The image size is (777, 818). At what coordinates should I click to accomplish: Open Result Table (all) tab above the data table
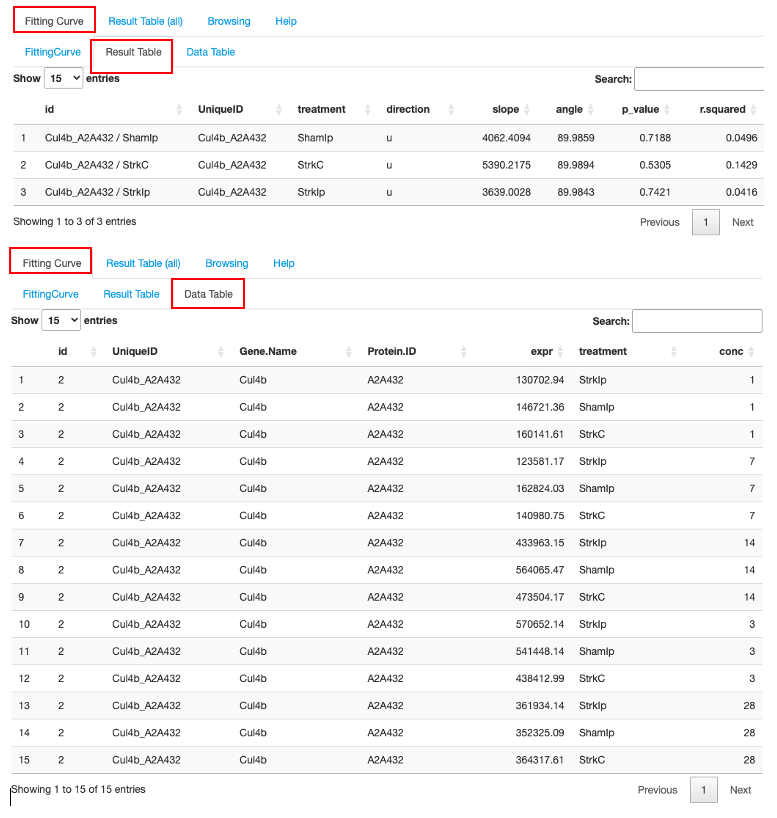coord(144,263)
